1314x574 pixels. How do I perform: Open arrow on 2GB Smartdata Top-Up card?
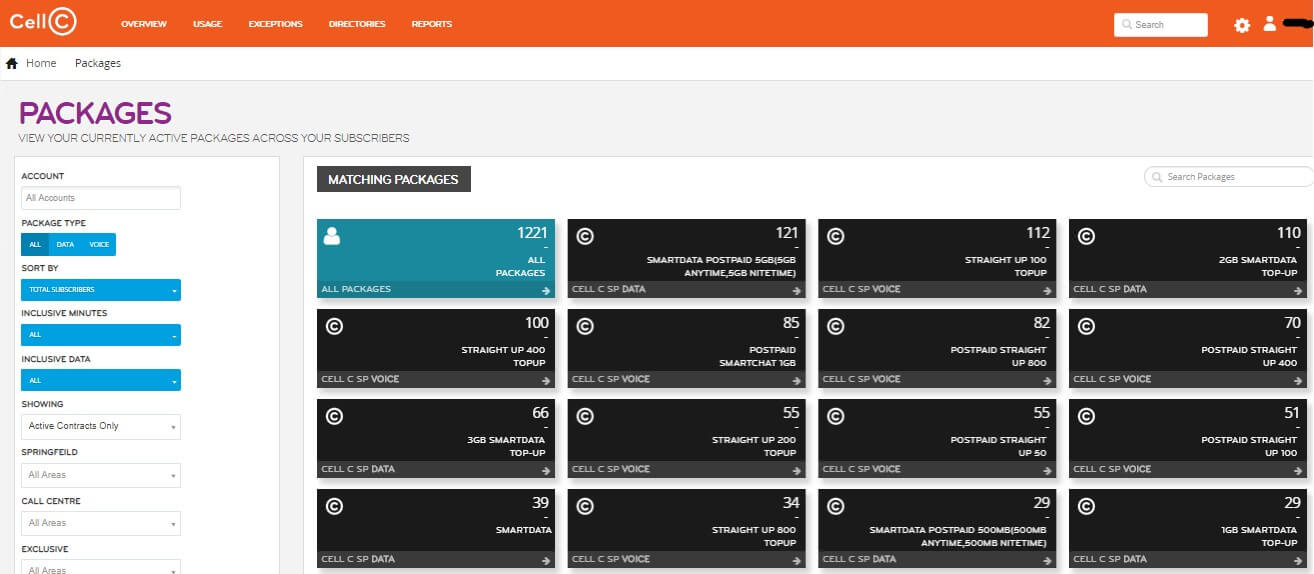pyautogui.click(x=1298, y=290)
